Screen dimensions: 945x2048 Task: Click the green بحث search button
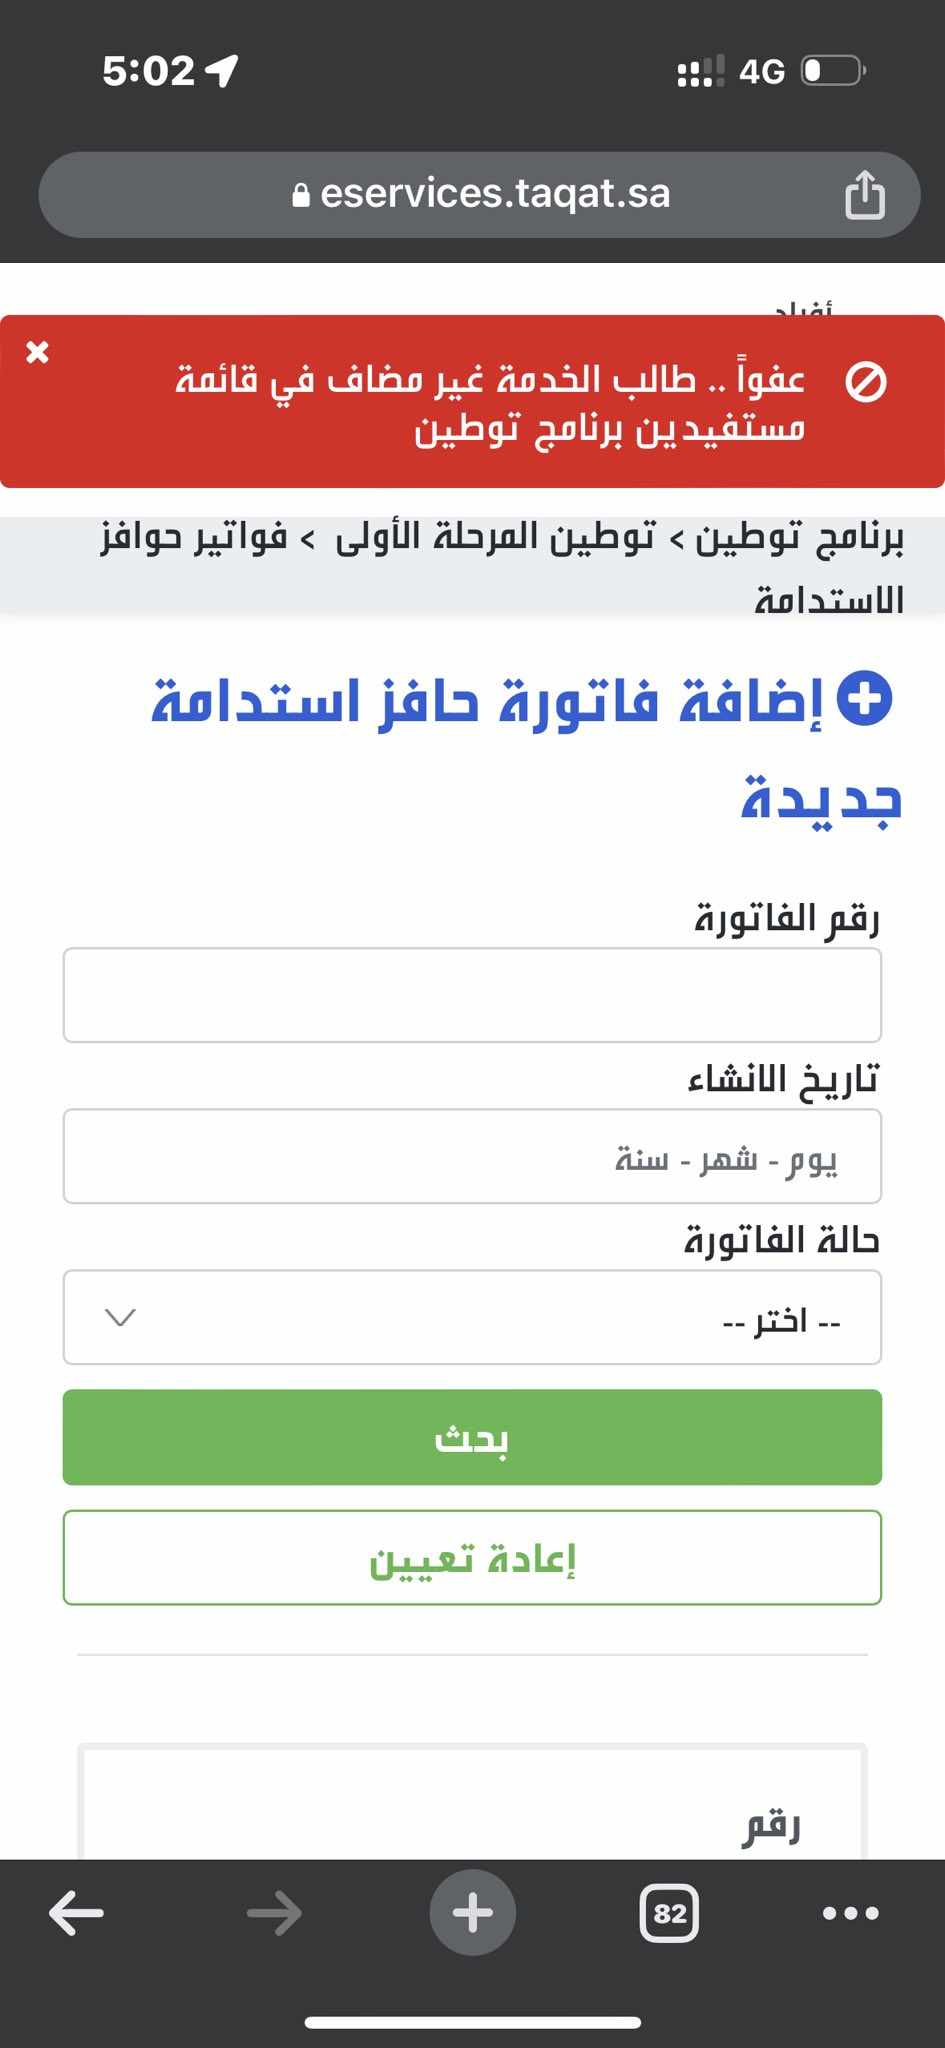[472, 1437]
